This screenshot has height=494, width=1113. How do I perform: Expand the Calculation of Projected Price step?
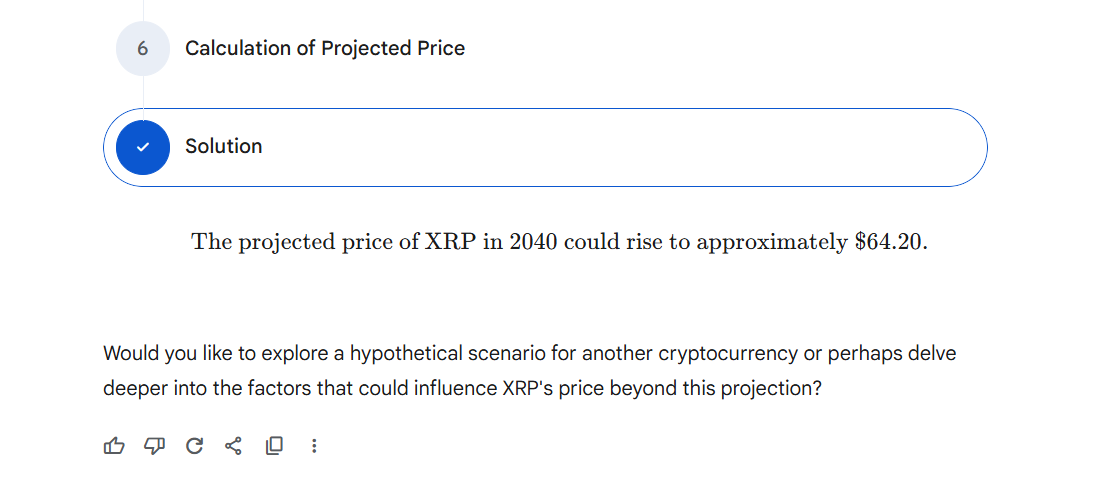pos(324,48)
